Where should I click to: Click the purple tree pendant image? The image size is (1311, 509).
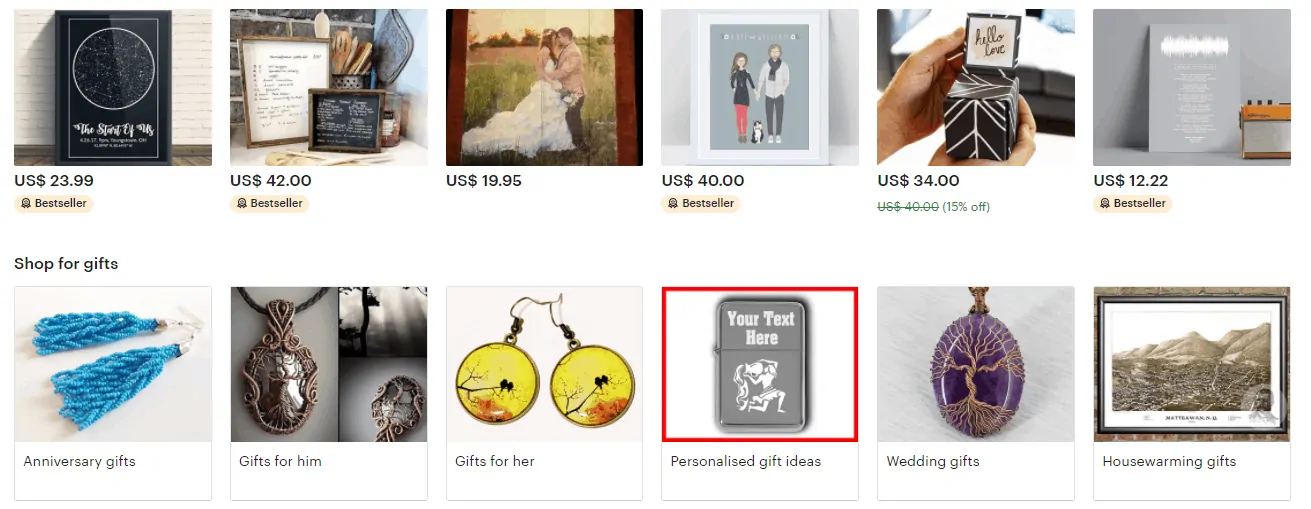(976, 364)
